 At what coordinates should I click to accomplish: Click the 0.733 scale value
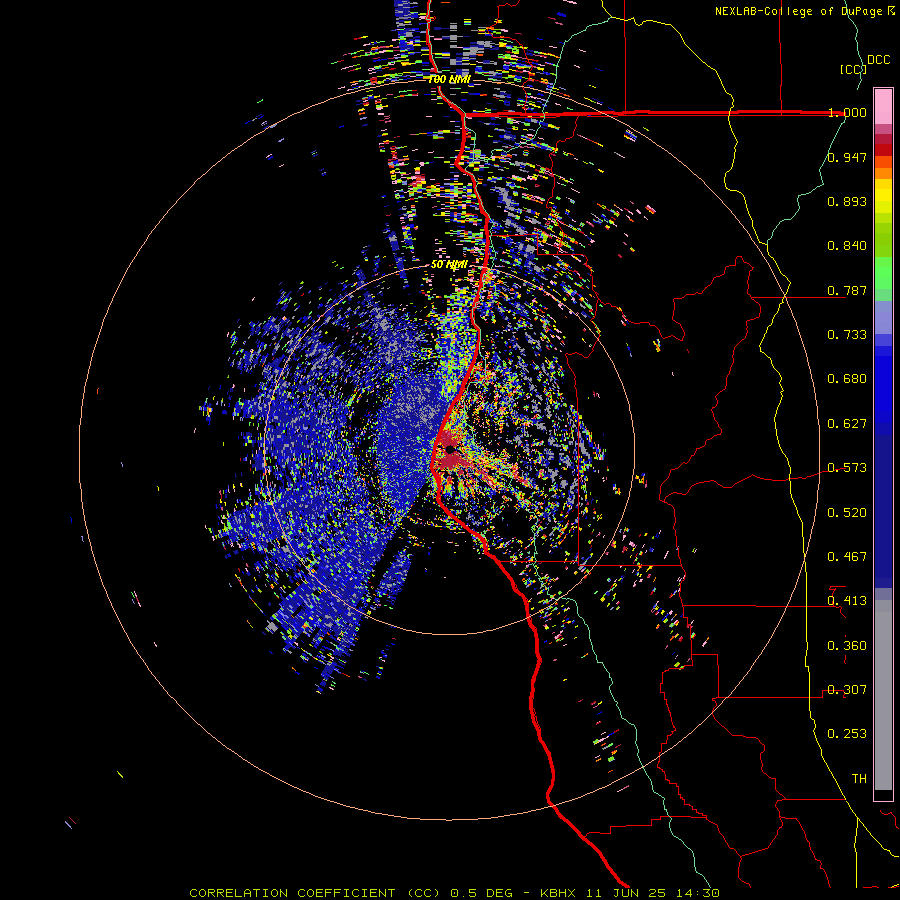click(x=847, y=335)
